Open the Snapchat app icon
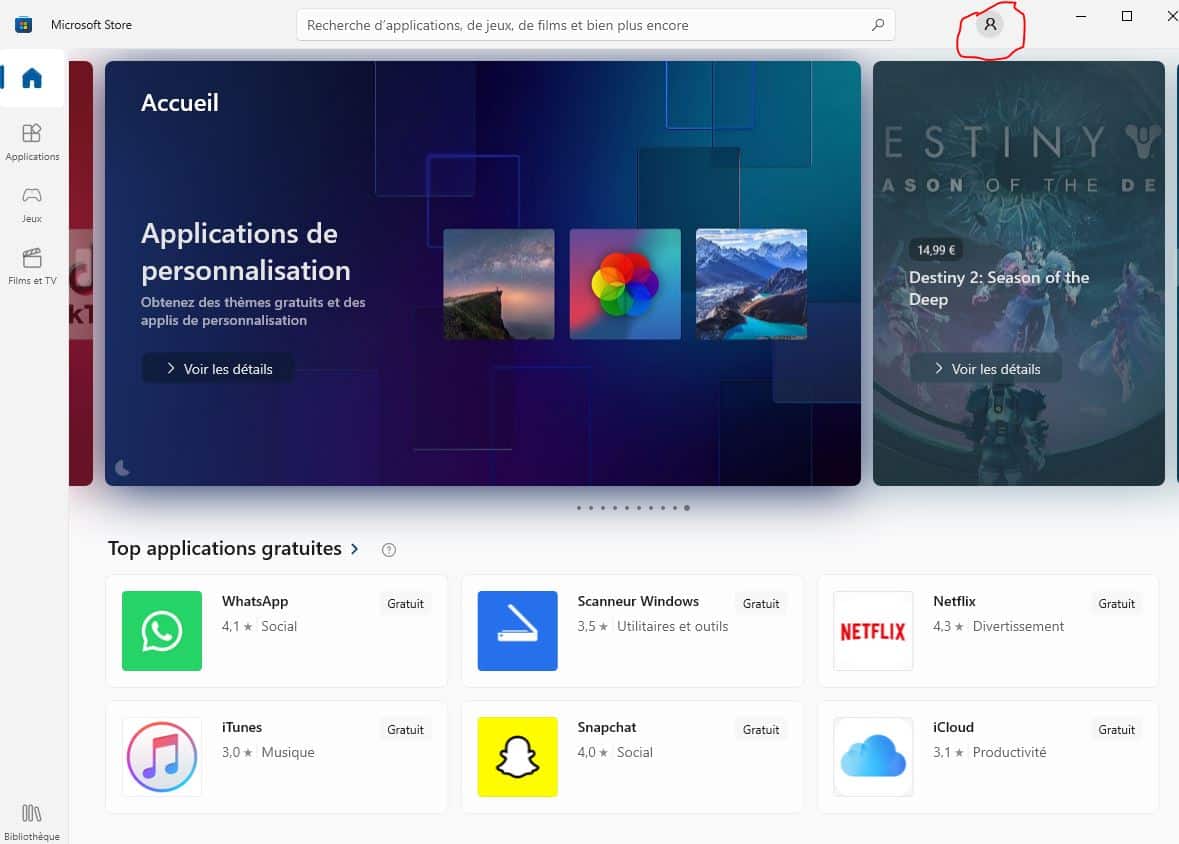 [517, 757]
